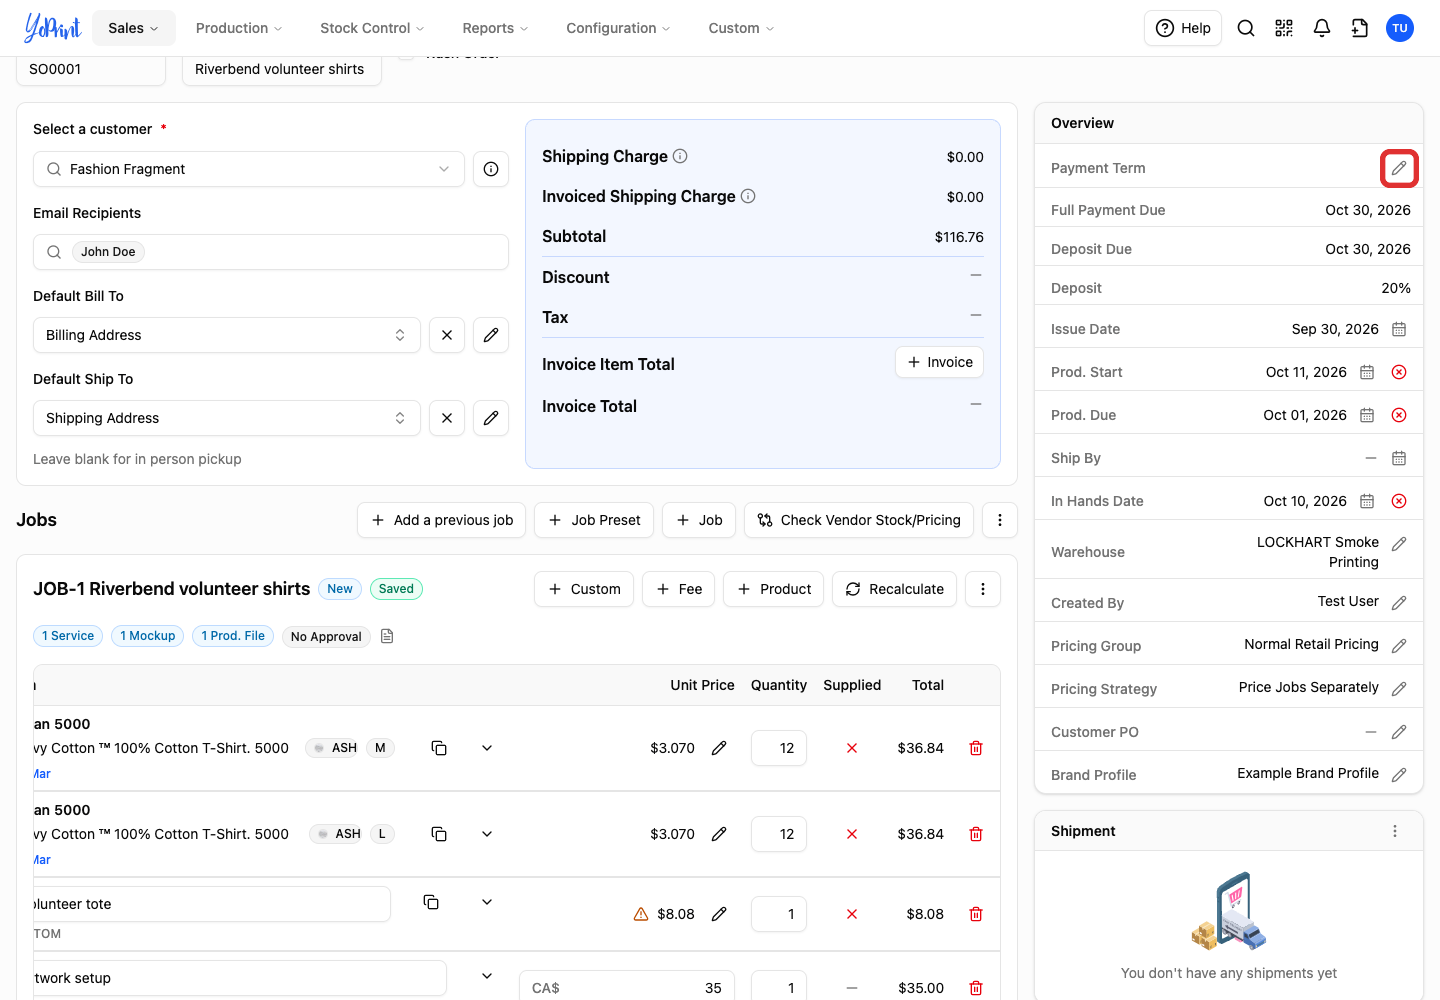Open the Help button

click(x=1183, y=28)
